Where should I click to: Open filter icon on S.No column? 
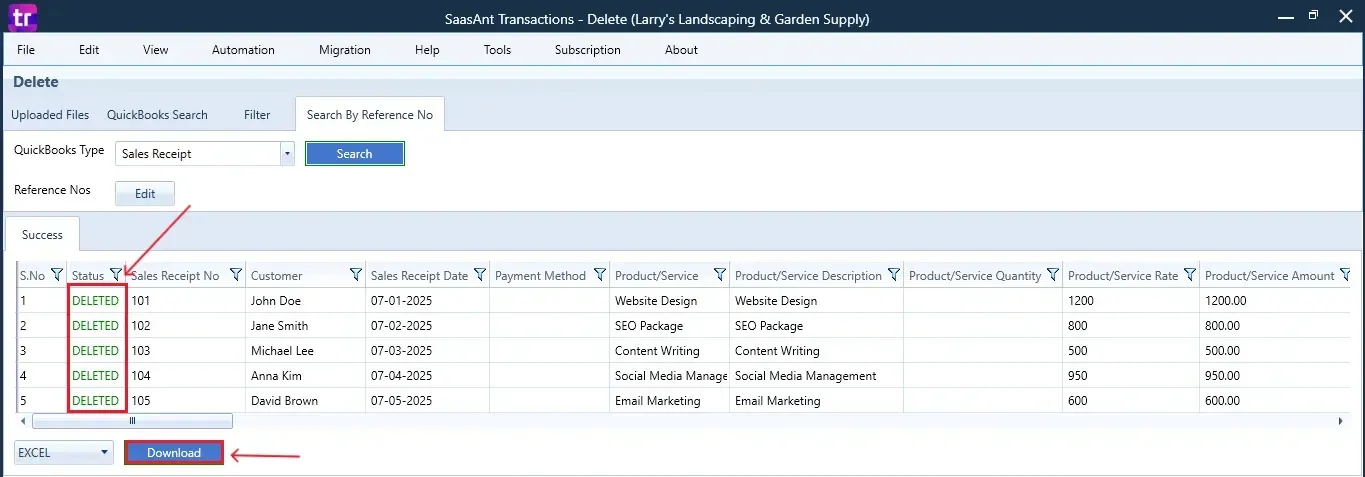57,275
